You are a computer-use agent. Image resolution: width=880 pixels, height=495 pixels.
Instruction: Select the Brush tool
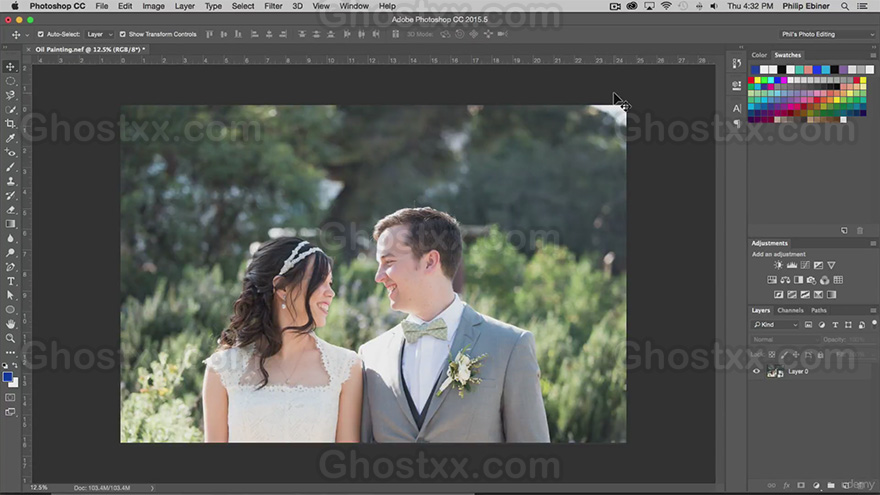(10, 167)
